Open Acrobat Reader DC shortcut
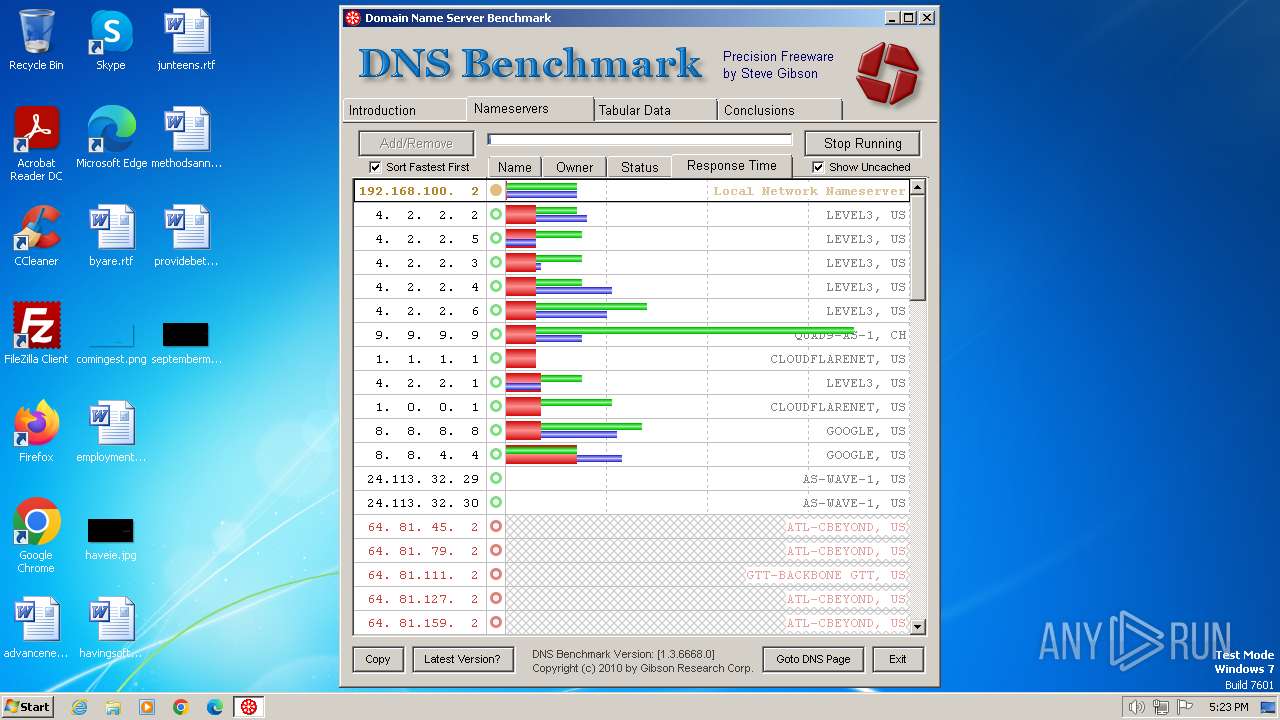This screenshot has width=1280, height=720. pos(36,144)
